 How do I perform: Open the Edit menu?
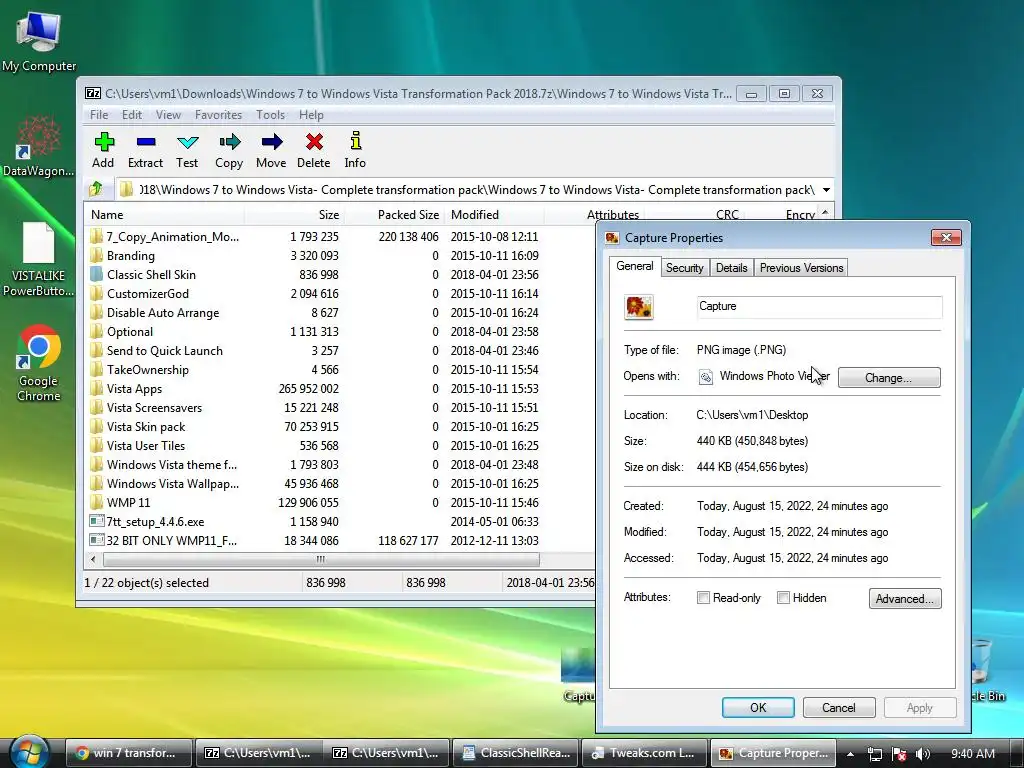[132, 115]
